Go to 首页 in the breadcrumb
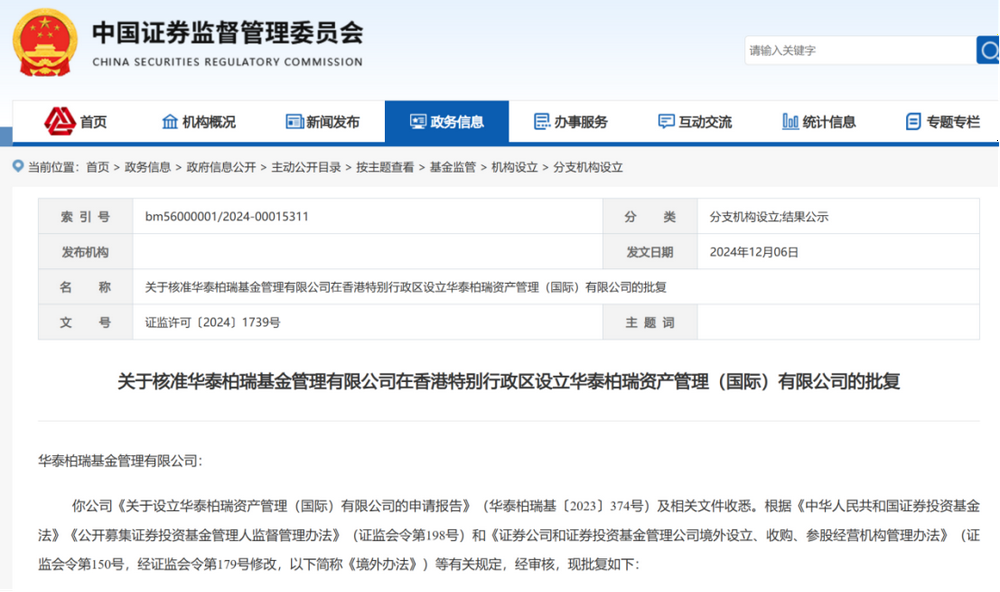 (x=97, y=167)
